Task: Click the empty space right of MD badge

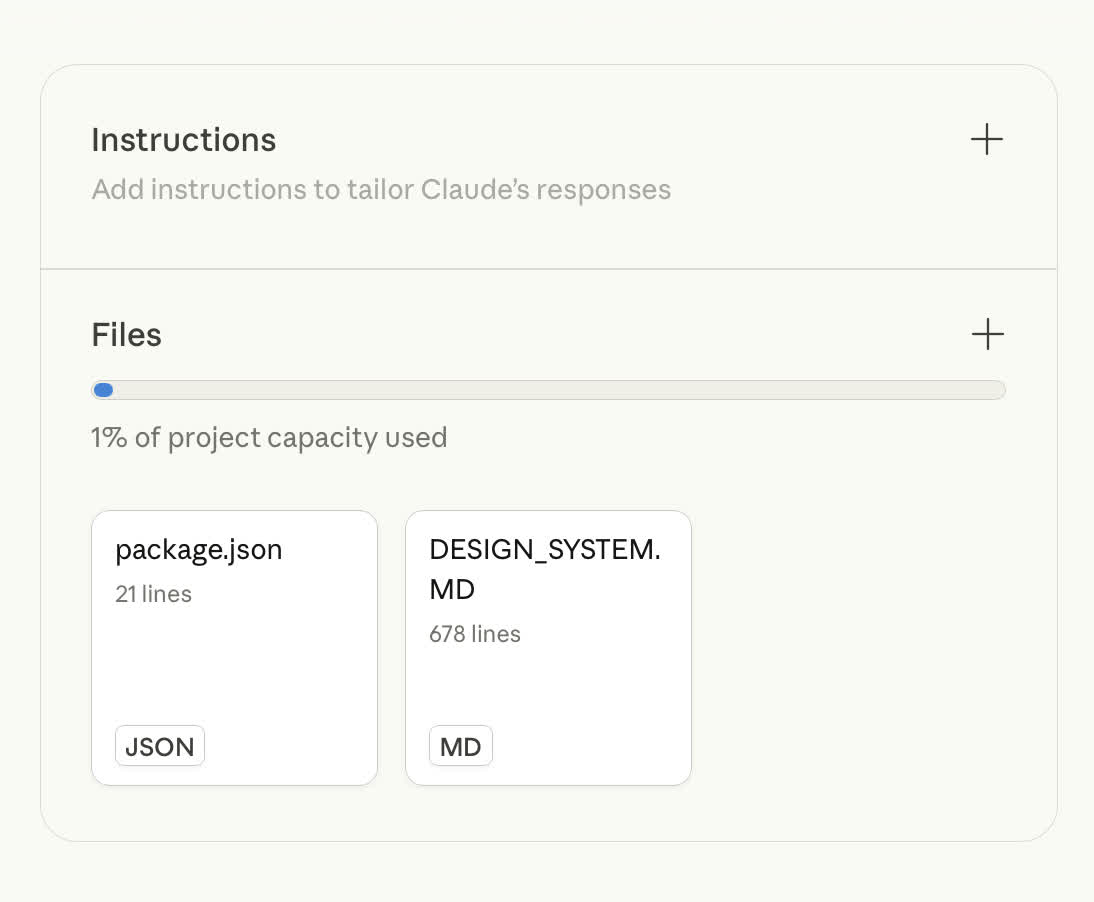Action: tap(590, 746)
